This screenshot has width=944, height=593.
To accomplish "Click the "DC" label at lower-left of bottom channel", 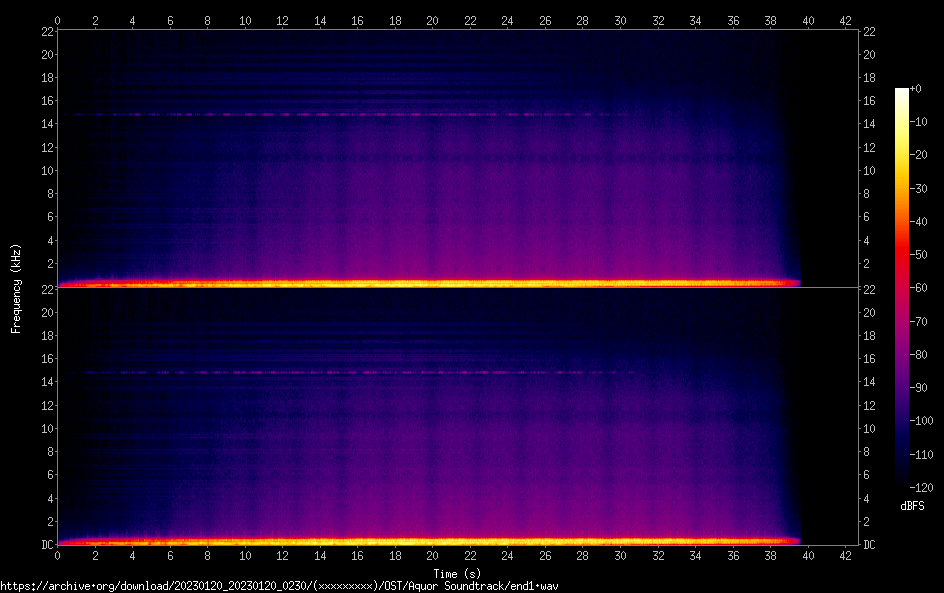I will [x=46, y=545].
